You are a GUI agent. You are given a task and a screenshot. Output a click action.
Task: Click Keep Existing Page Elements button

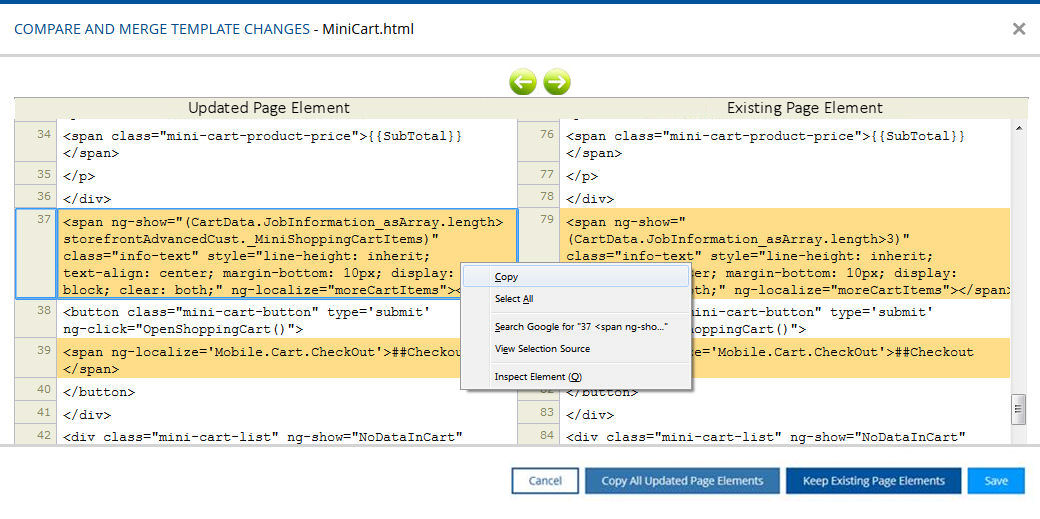873,481
